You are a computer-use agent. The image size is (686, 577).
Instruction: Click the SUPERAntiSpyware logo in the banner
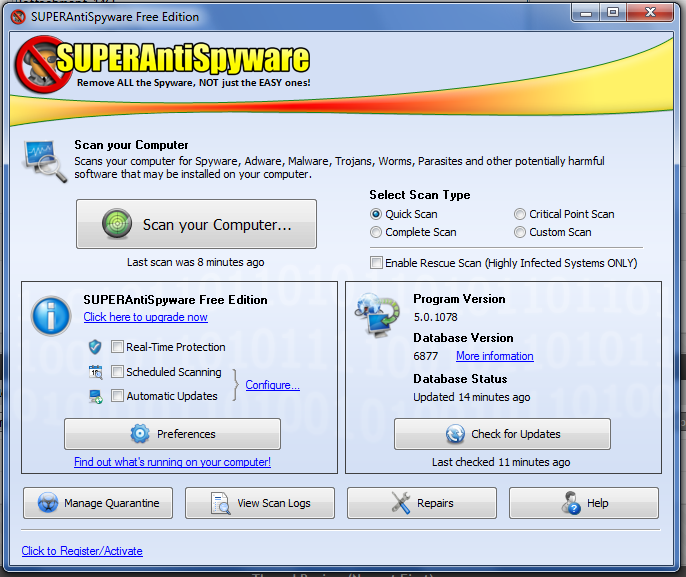point(162,64)
